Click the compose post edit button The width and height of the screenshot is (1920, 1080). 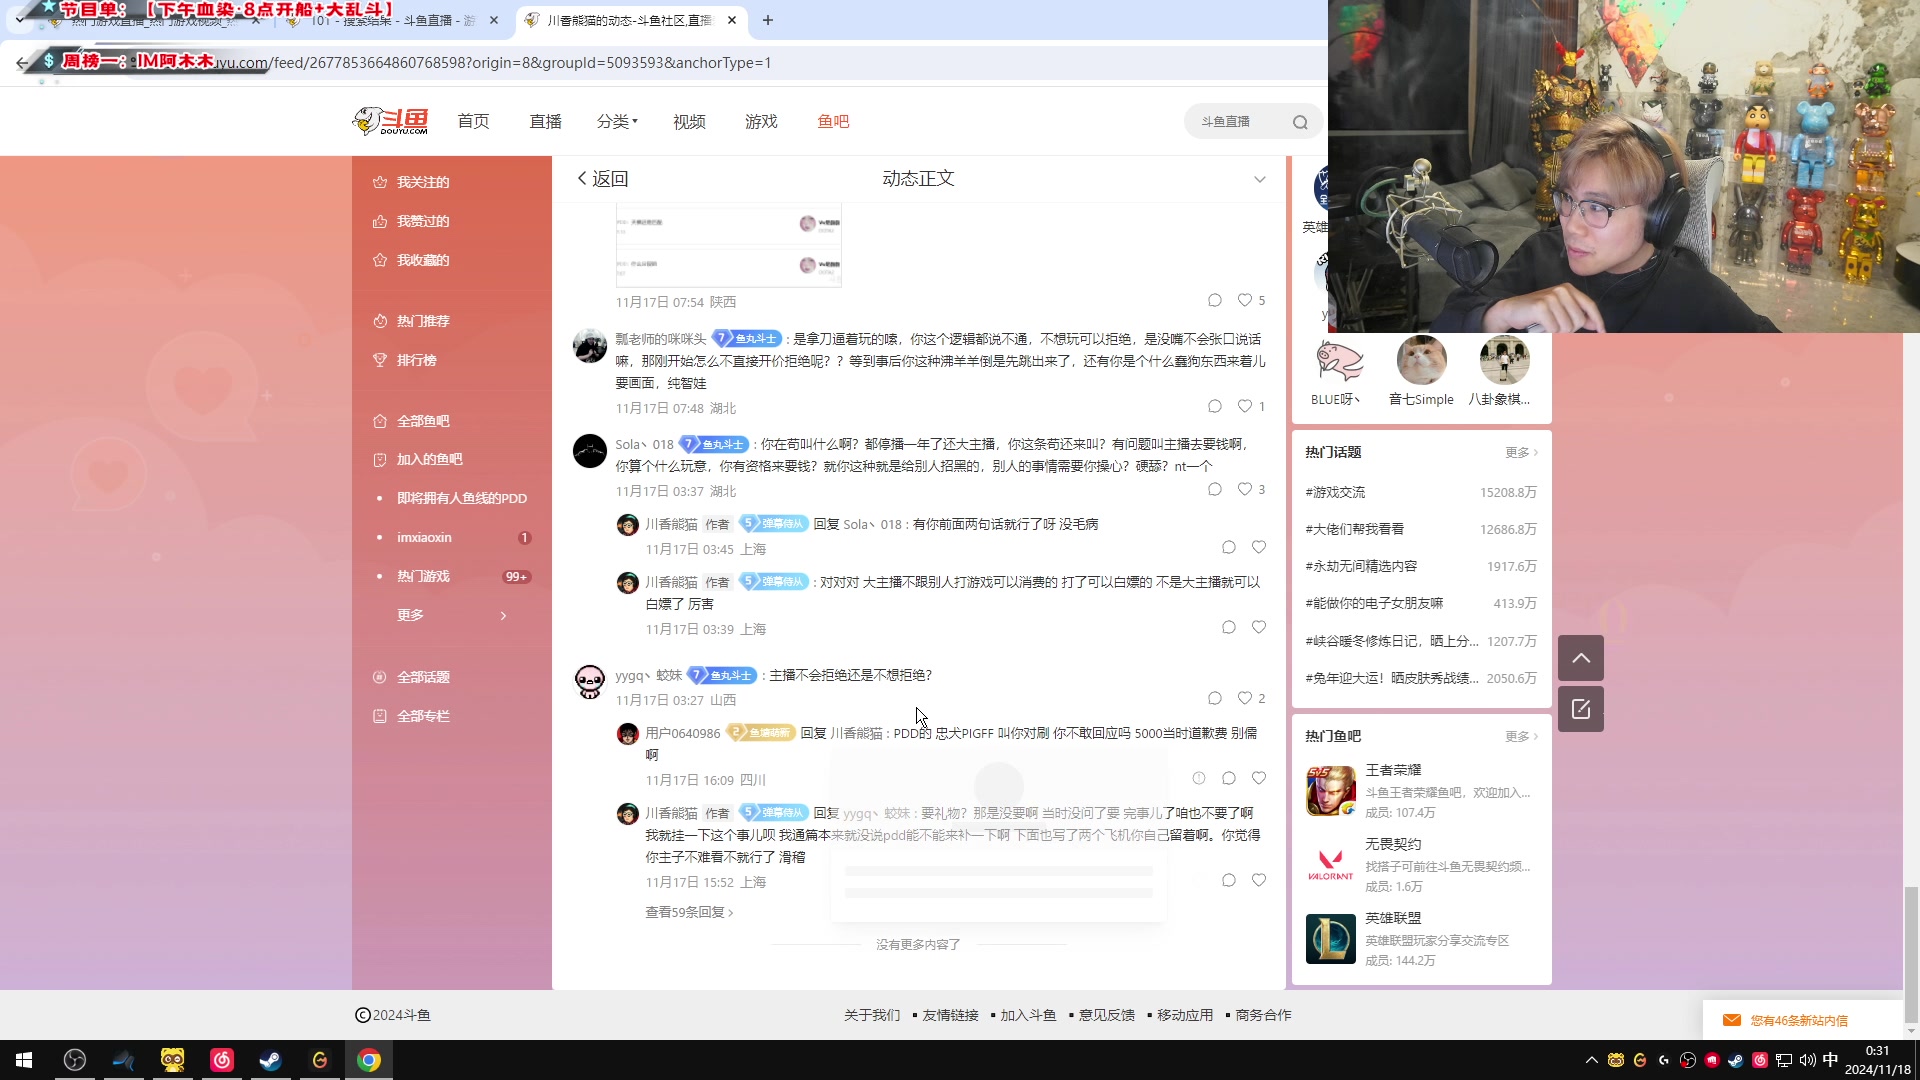click(x=1581, y=709)
